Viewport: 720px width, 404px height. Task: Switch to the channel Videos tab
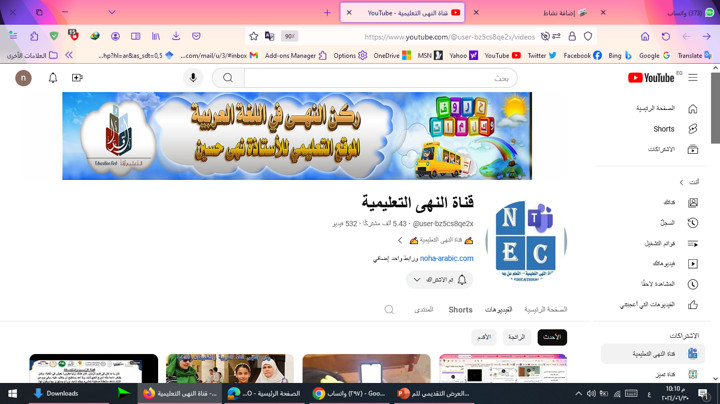(x=498, y=310)
